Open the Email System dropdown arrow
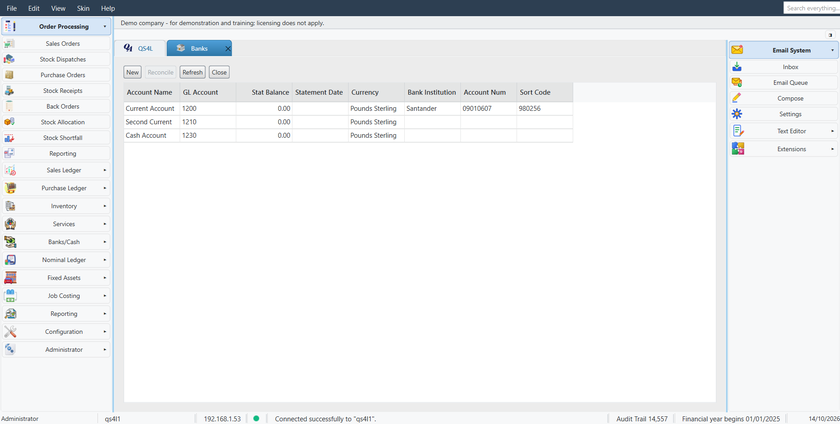Screen dimensions: 840x424 (832, 50)
